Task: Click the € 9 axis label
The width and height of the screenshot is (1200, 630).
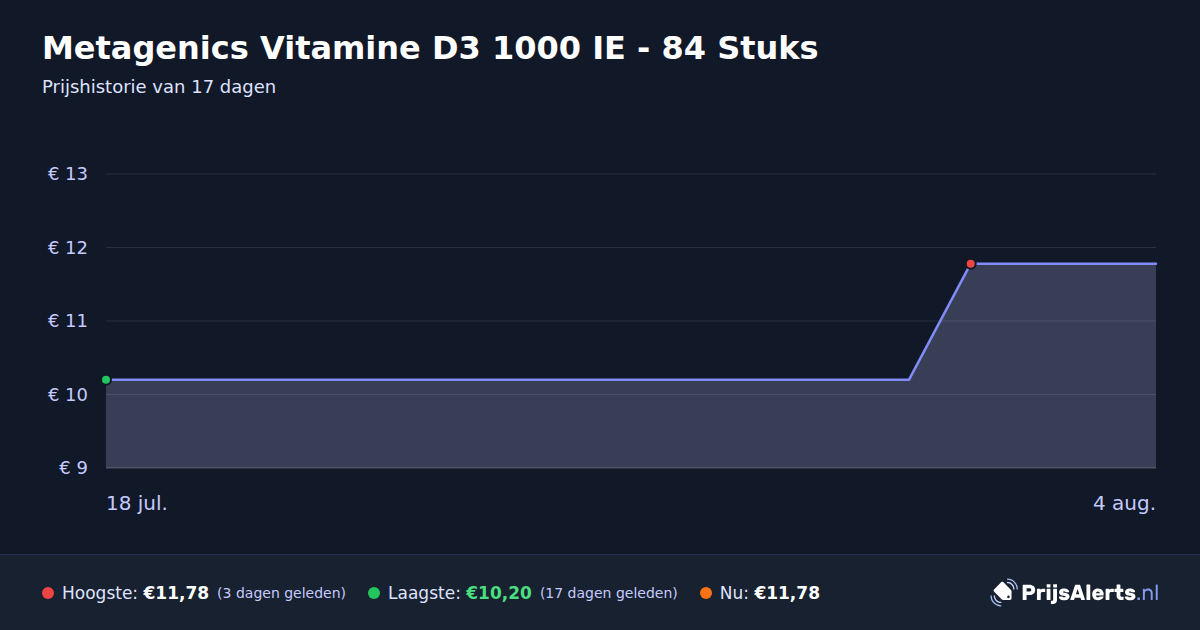Action: [x=74, y=468]
